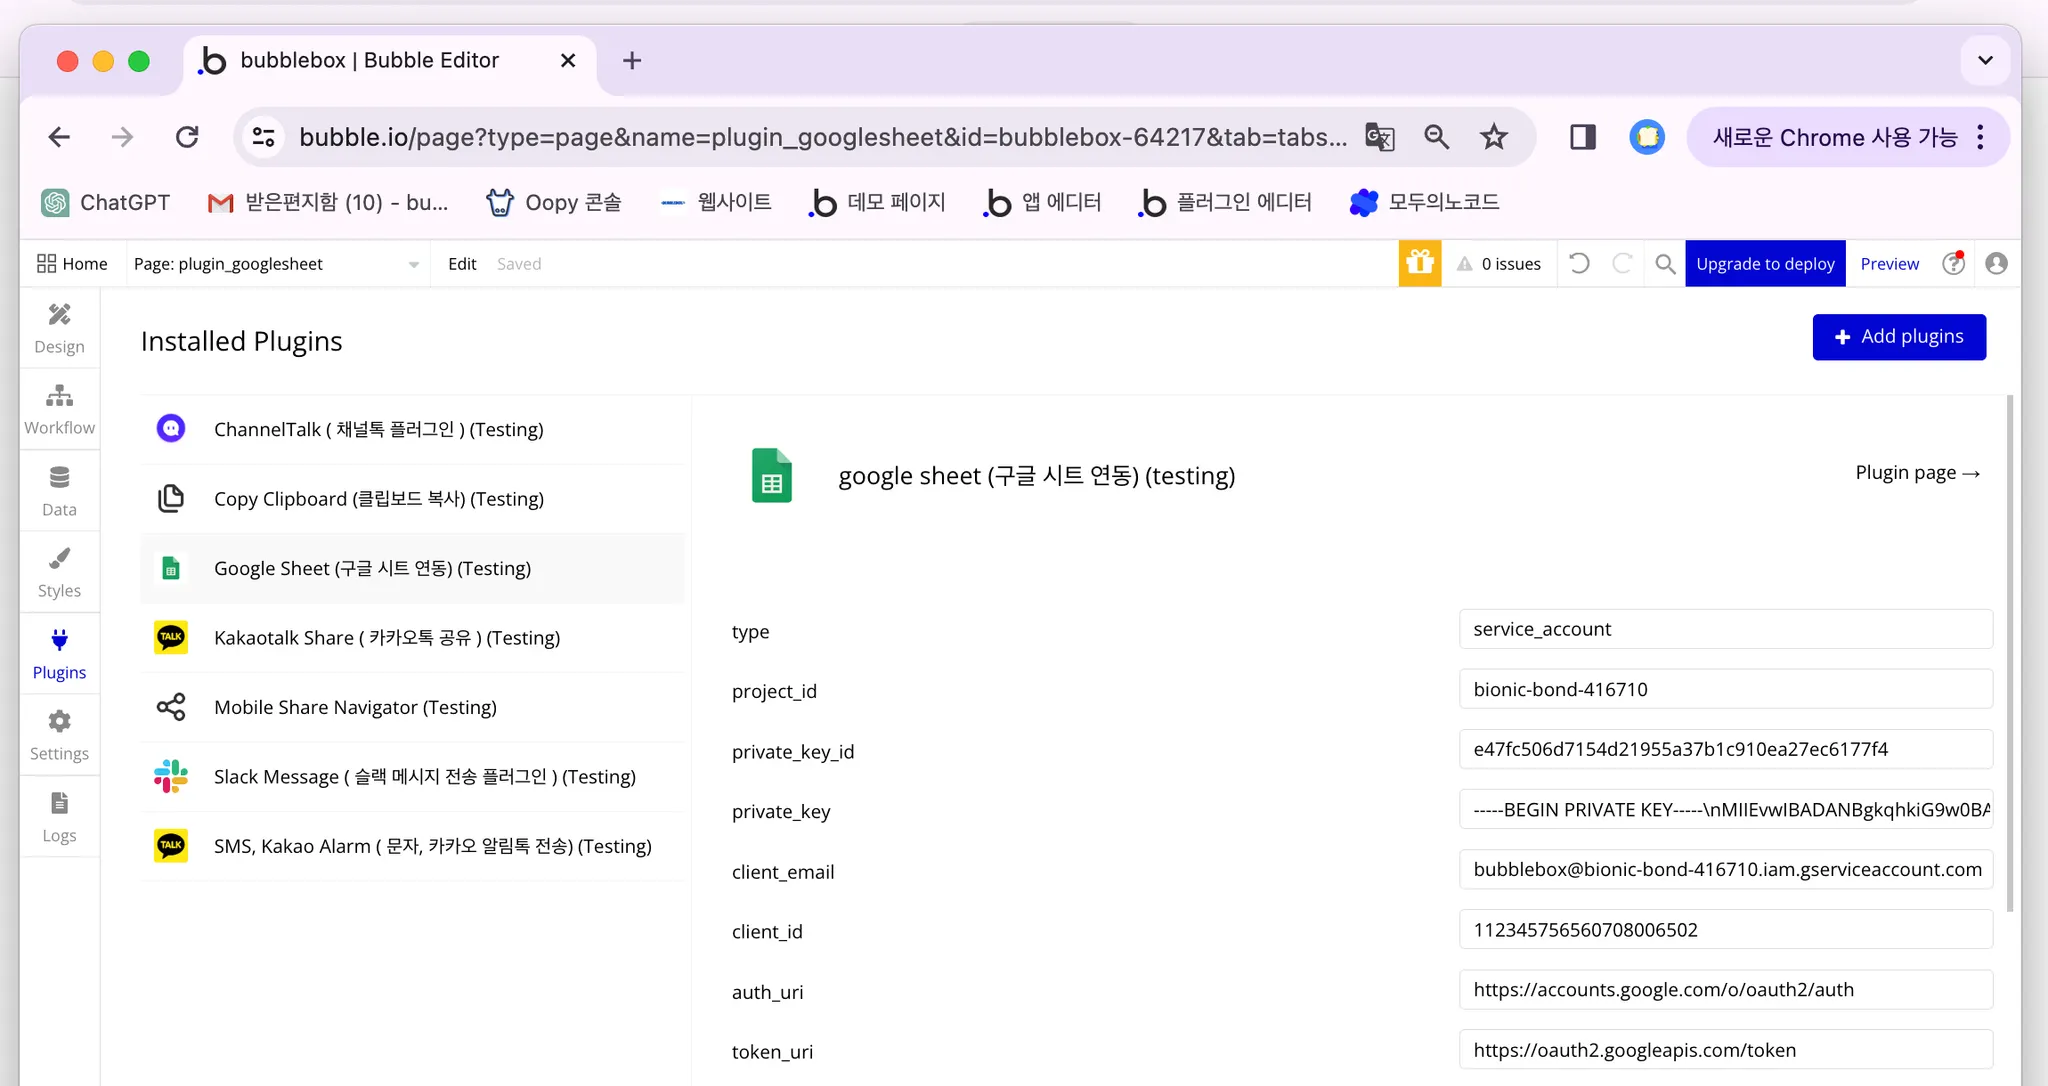The width and height of the screenshot is (2048, 1086).
Task: Click the orange gift icon
Action: coord(1419,263)
